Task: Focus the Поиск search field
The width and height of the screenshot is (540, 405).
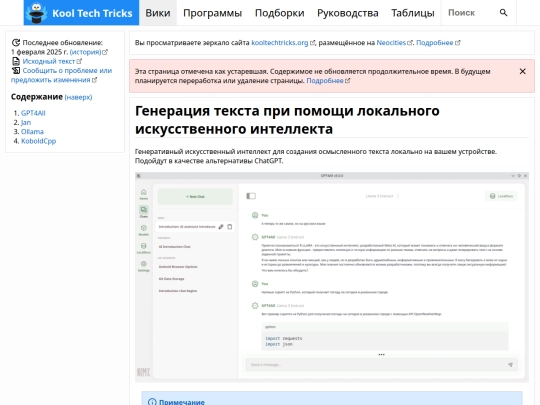Action: tap(470, 13)
